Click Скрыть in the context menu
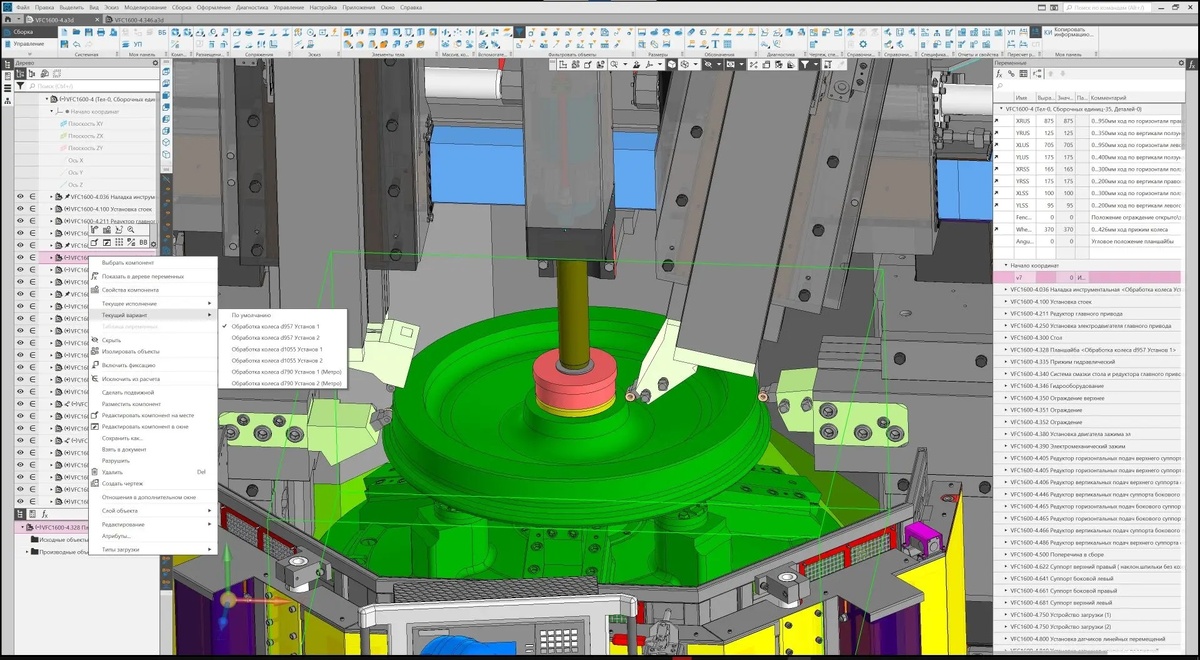 [x=112, y=340]
